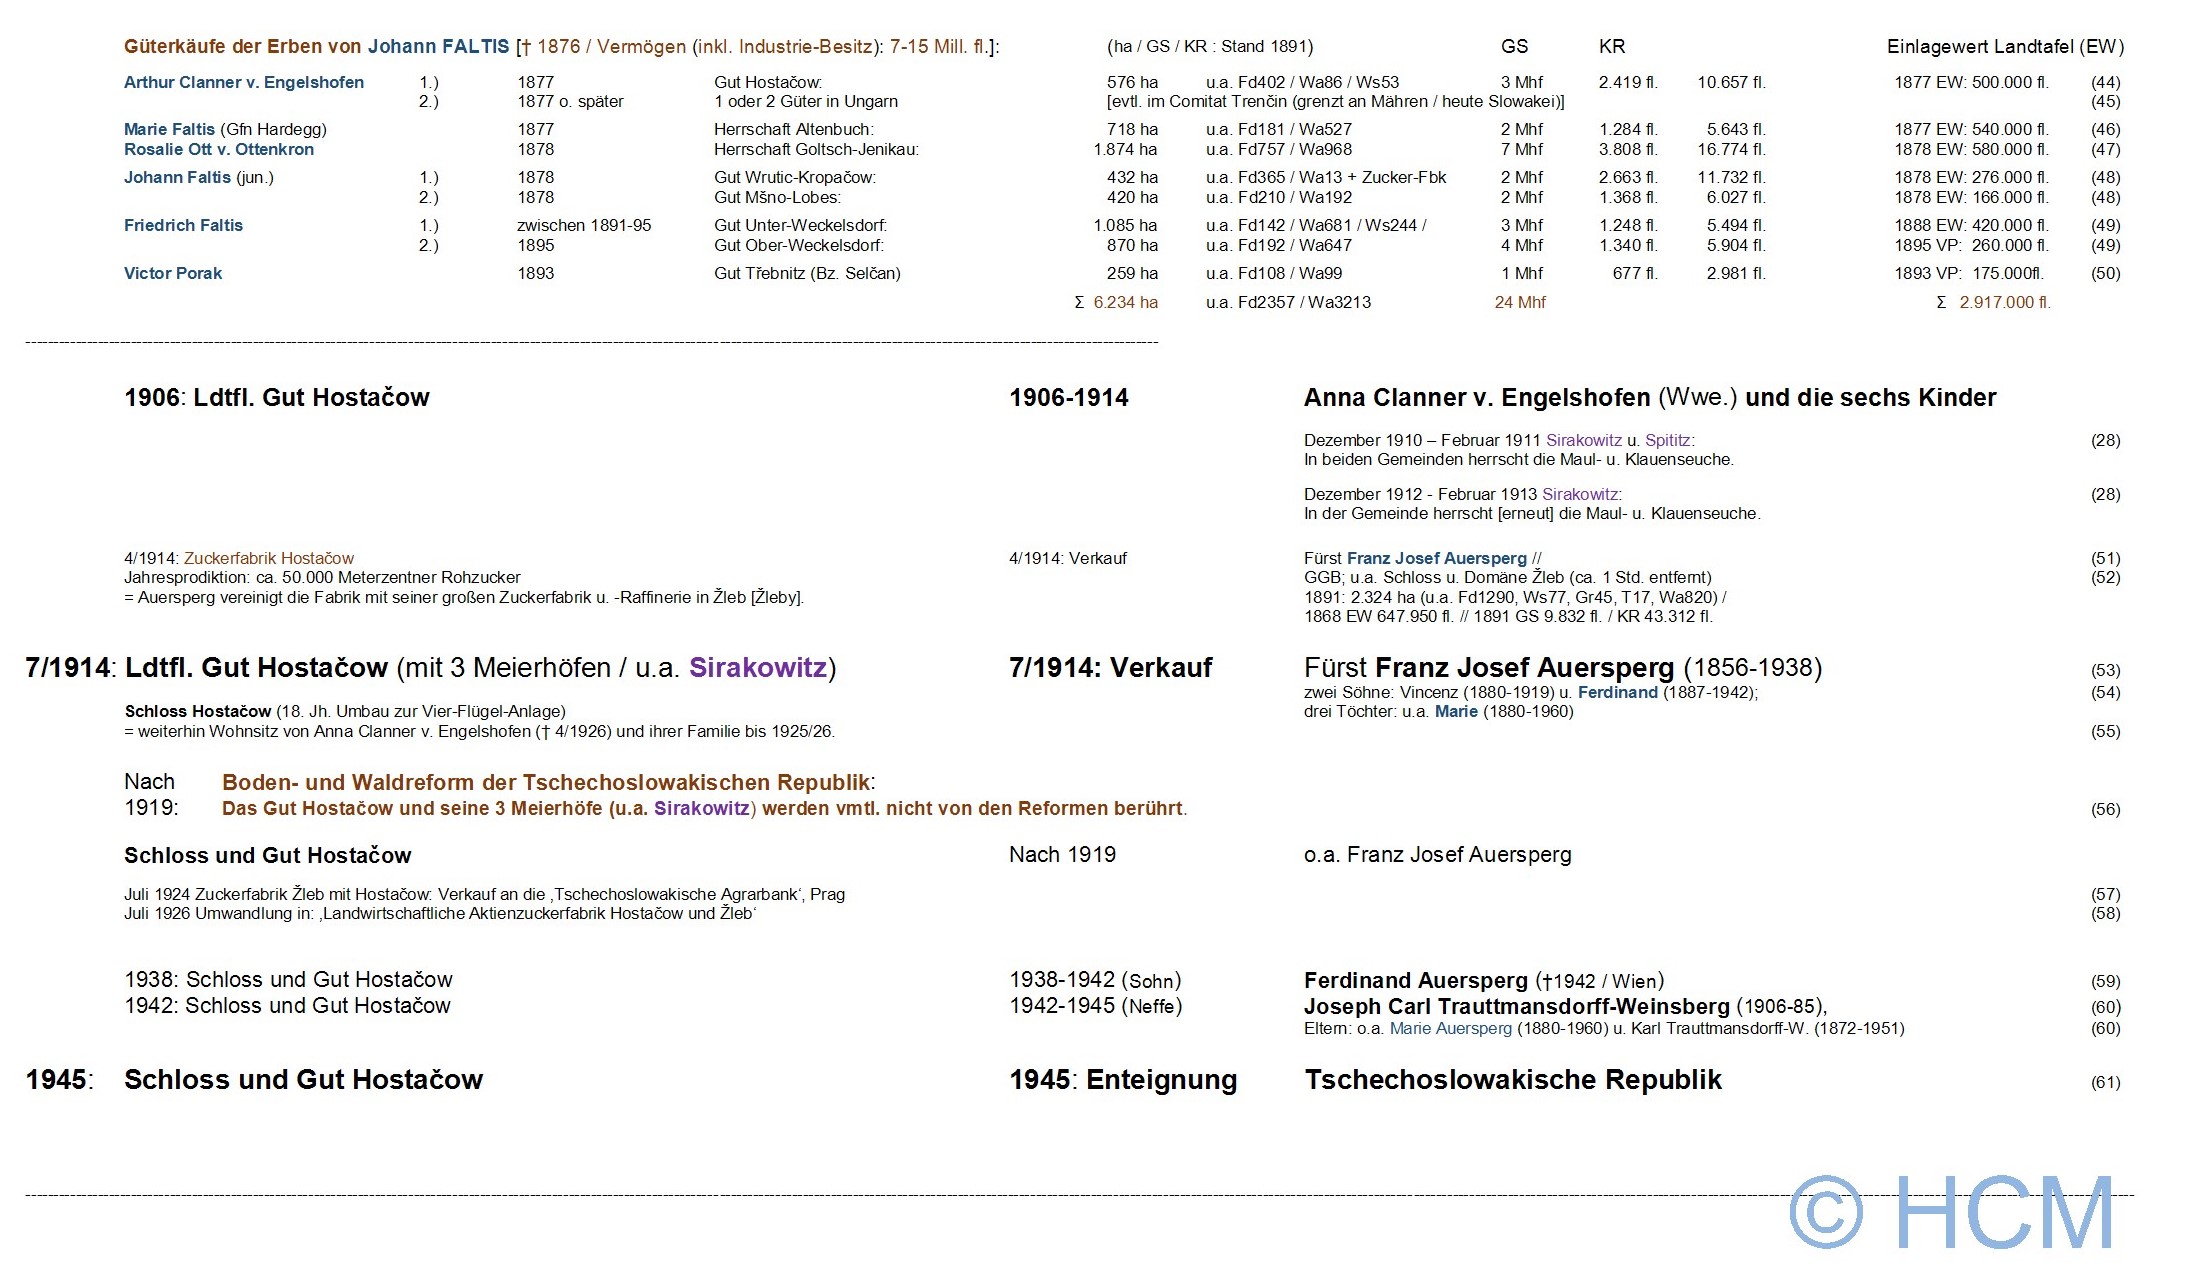Image resolution: width=2206 pixels, height=1275 pixels.
Task: Click Zuckerfabrik Hostačow brown text
Action: tap(268, 559)
